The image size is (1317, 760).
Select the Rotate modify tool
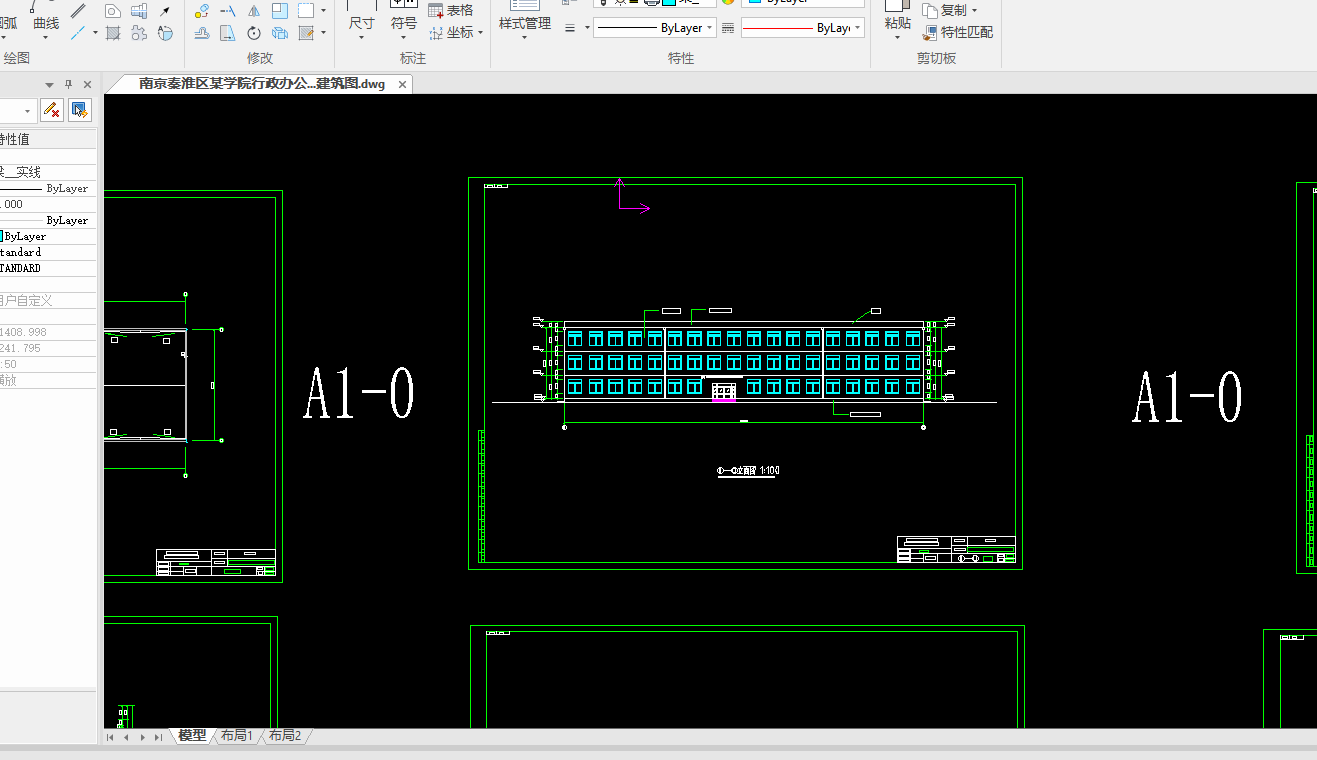(253, 33)
